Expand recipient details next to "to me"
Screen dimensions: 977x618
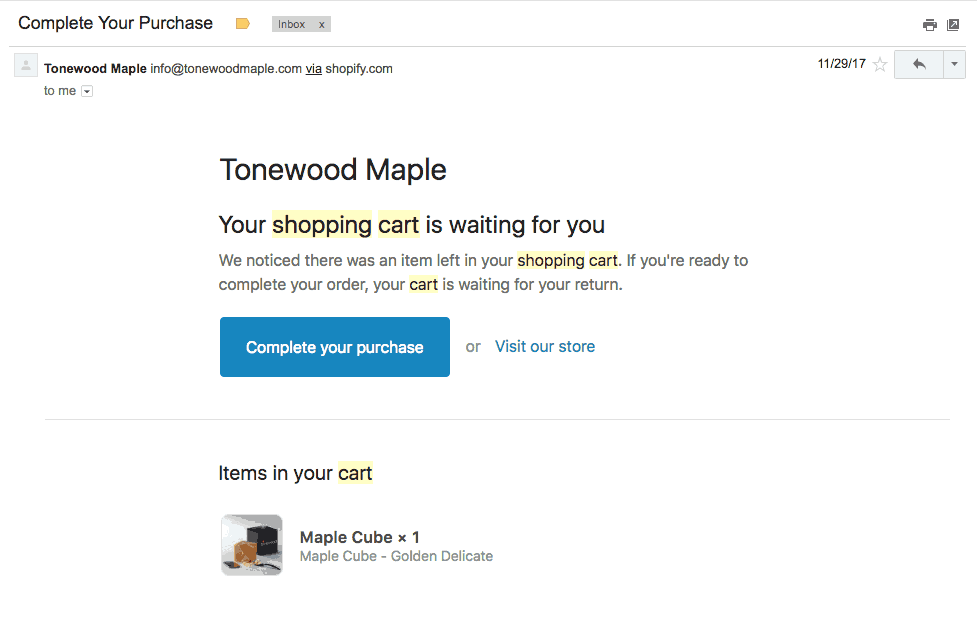point(87,91)
